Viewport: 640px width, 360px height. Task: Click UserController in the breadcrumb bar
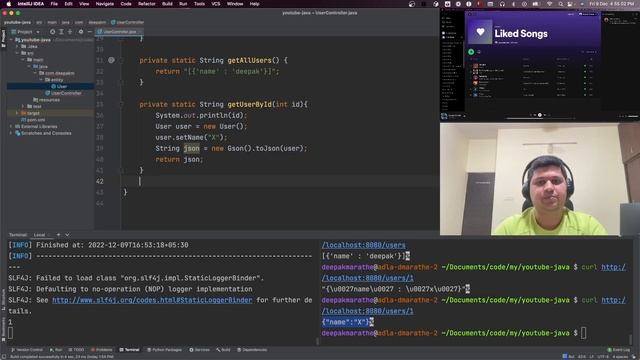[127, 22]
